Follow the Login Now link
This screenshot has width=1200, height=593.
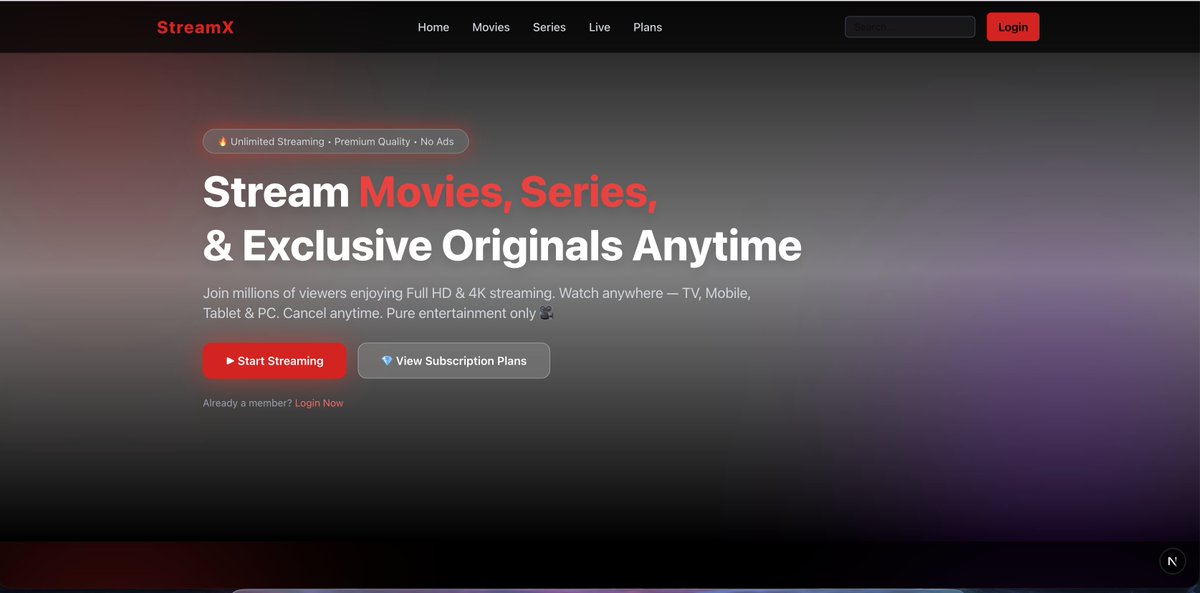319,403
